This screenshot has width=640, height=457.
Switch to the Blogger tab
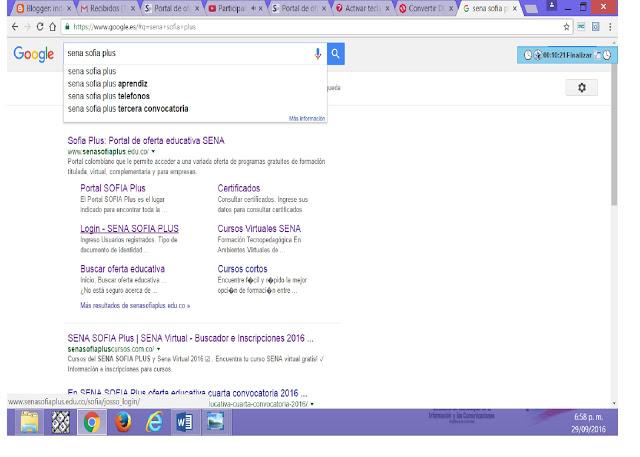41,8
